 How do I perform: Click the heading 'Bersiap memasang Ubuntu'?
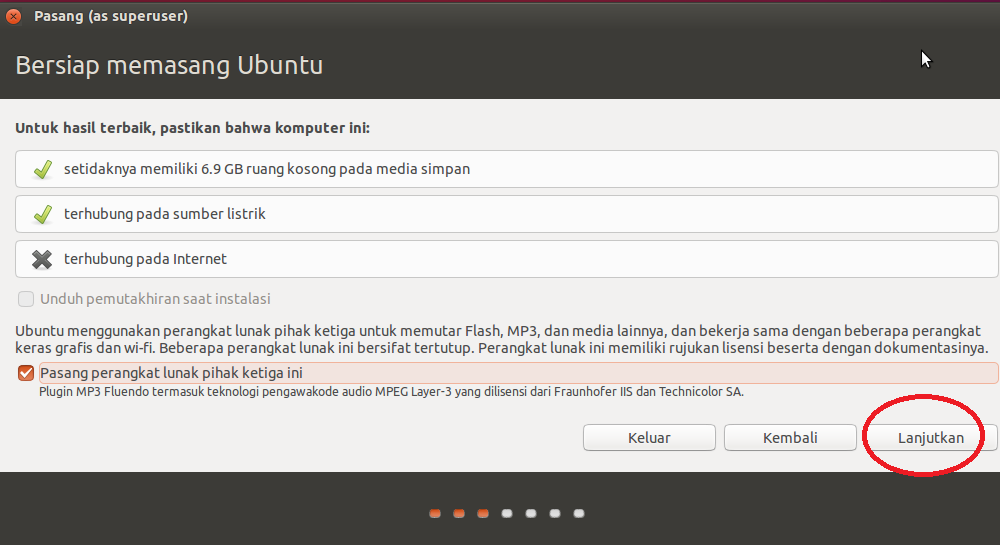[169, 65]
